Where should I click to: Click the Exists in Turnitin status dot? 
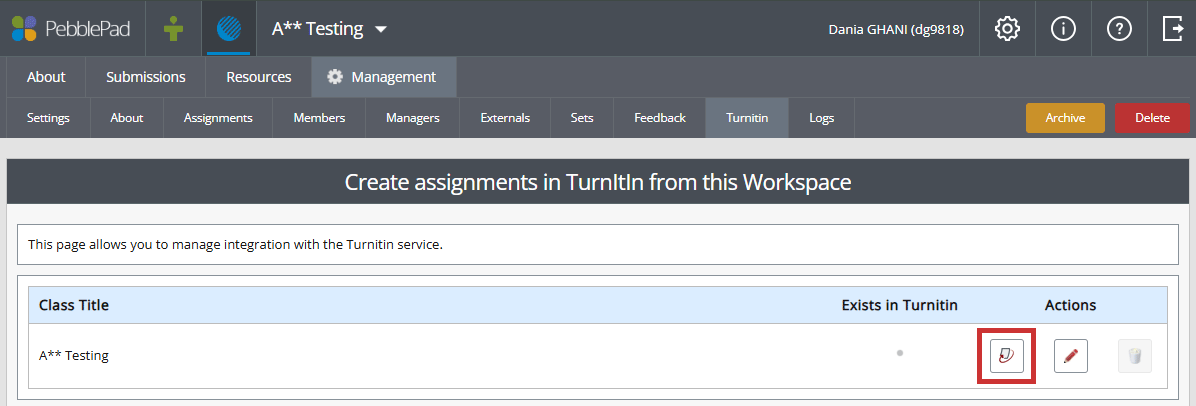coord(900,353)
